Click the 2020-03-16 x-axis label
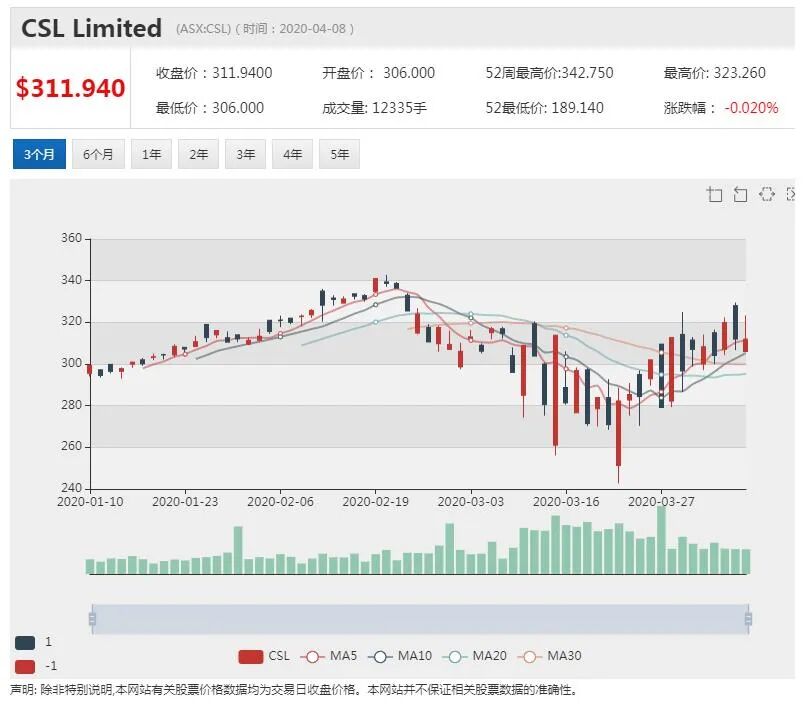Screen dimensions: 812x711 pos(566,502)
